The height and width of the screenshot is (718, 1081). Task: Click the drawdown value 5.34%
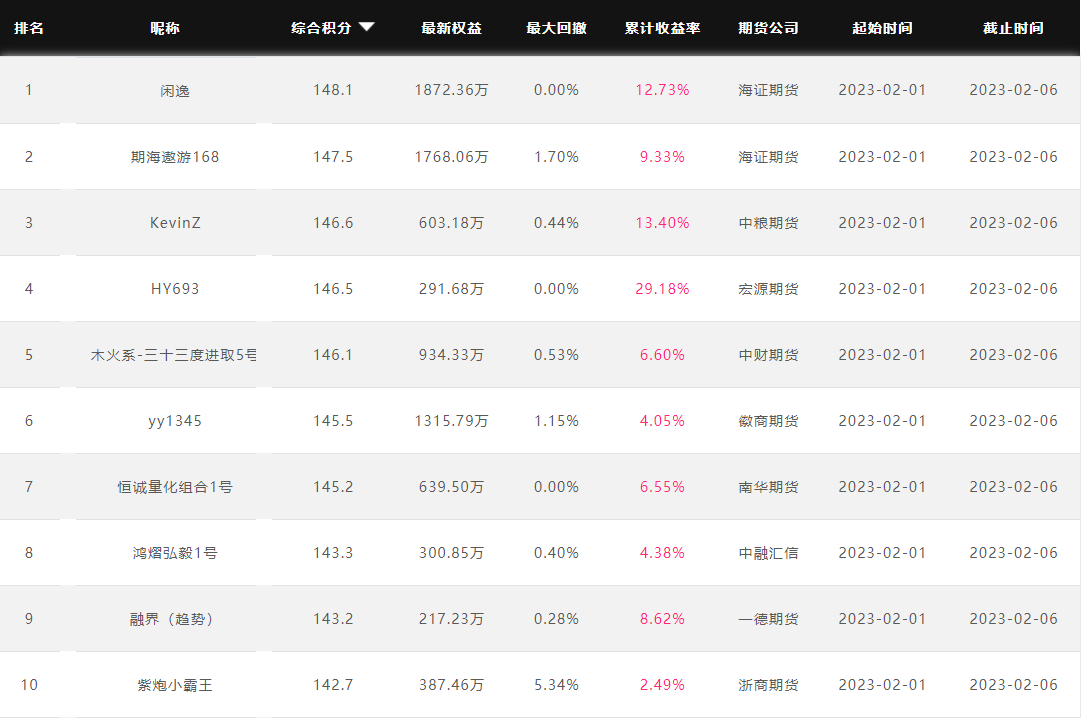click(x=556, y=685)
